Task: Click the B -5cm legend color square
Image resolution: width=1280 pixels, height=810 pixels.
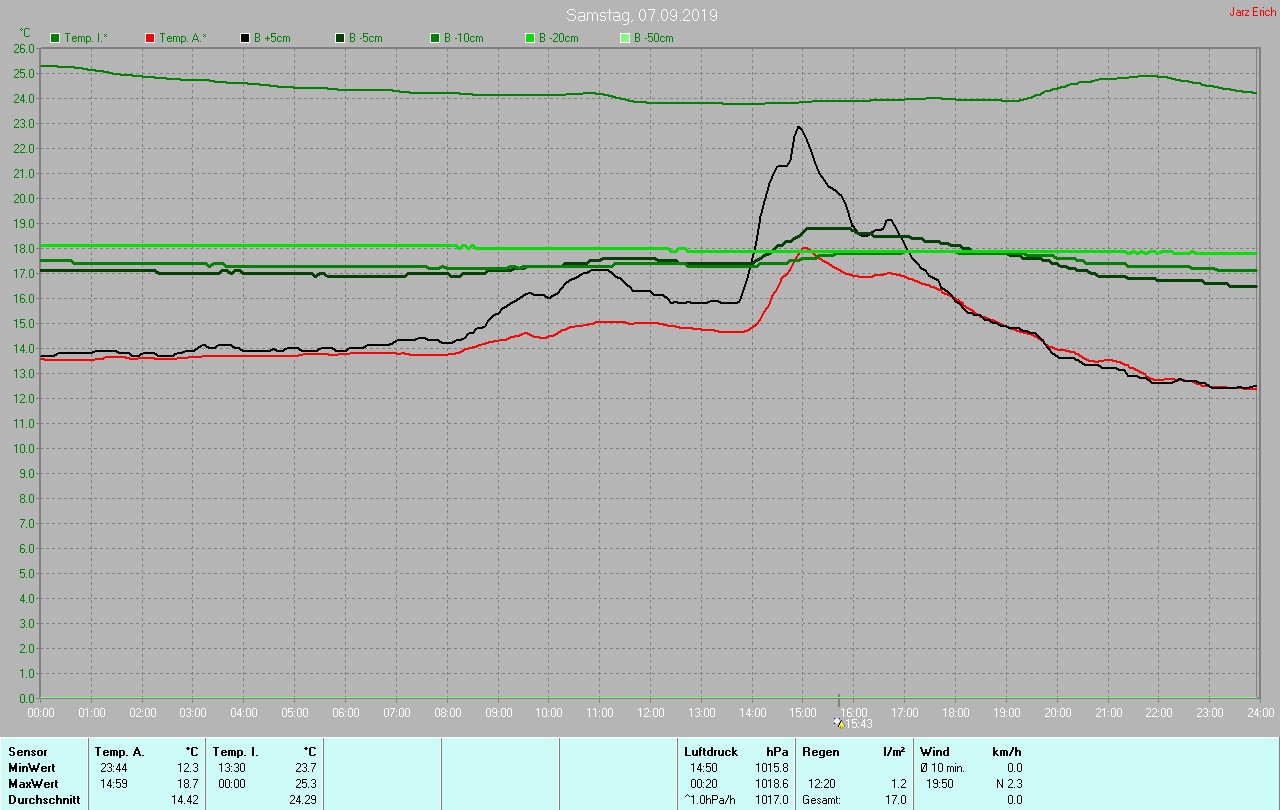Action: point(340,38)
